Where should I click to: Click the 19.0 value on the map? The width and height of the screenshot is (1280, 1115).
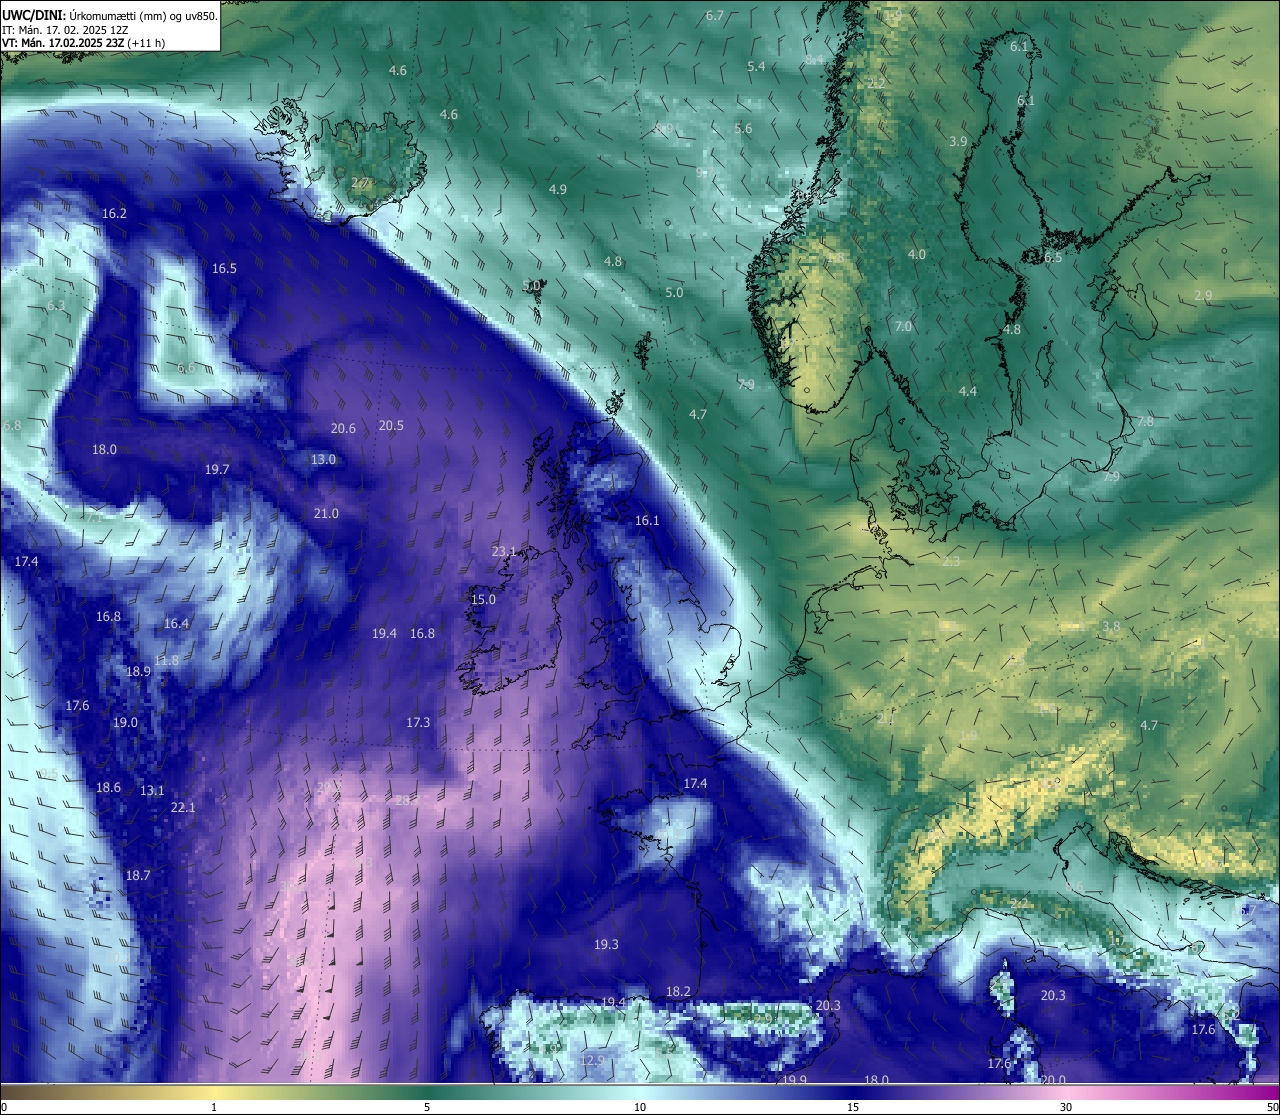(125, 722)
